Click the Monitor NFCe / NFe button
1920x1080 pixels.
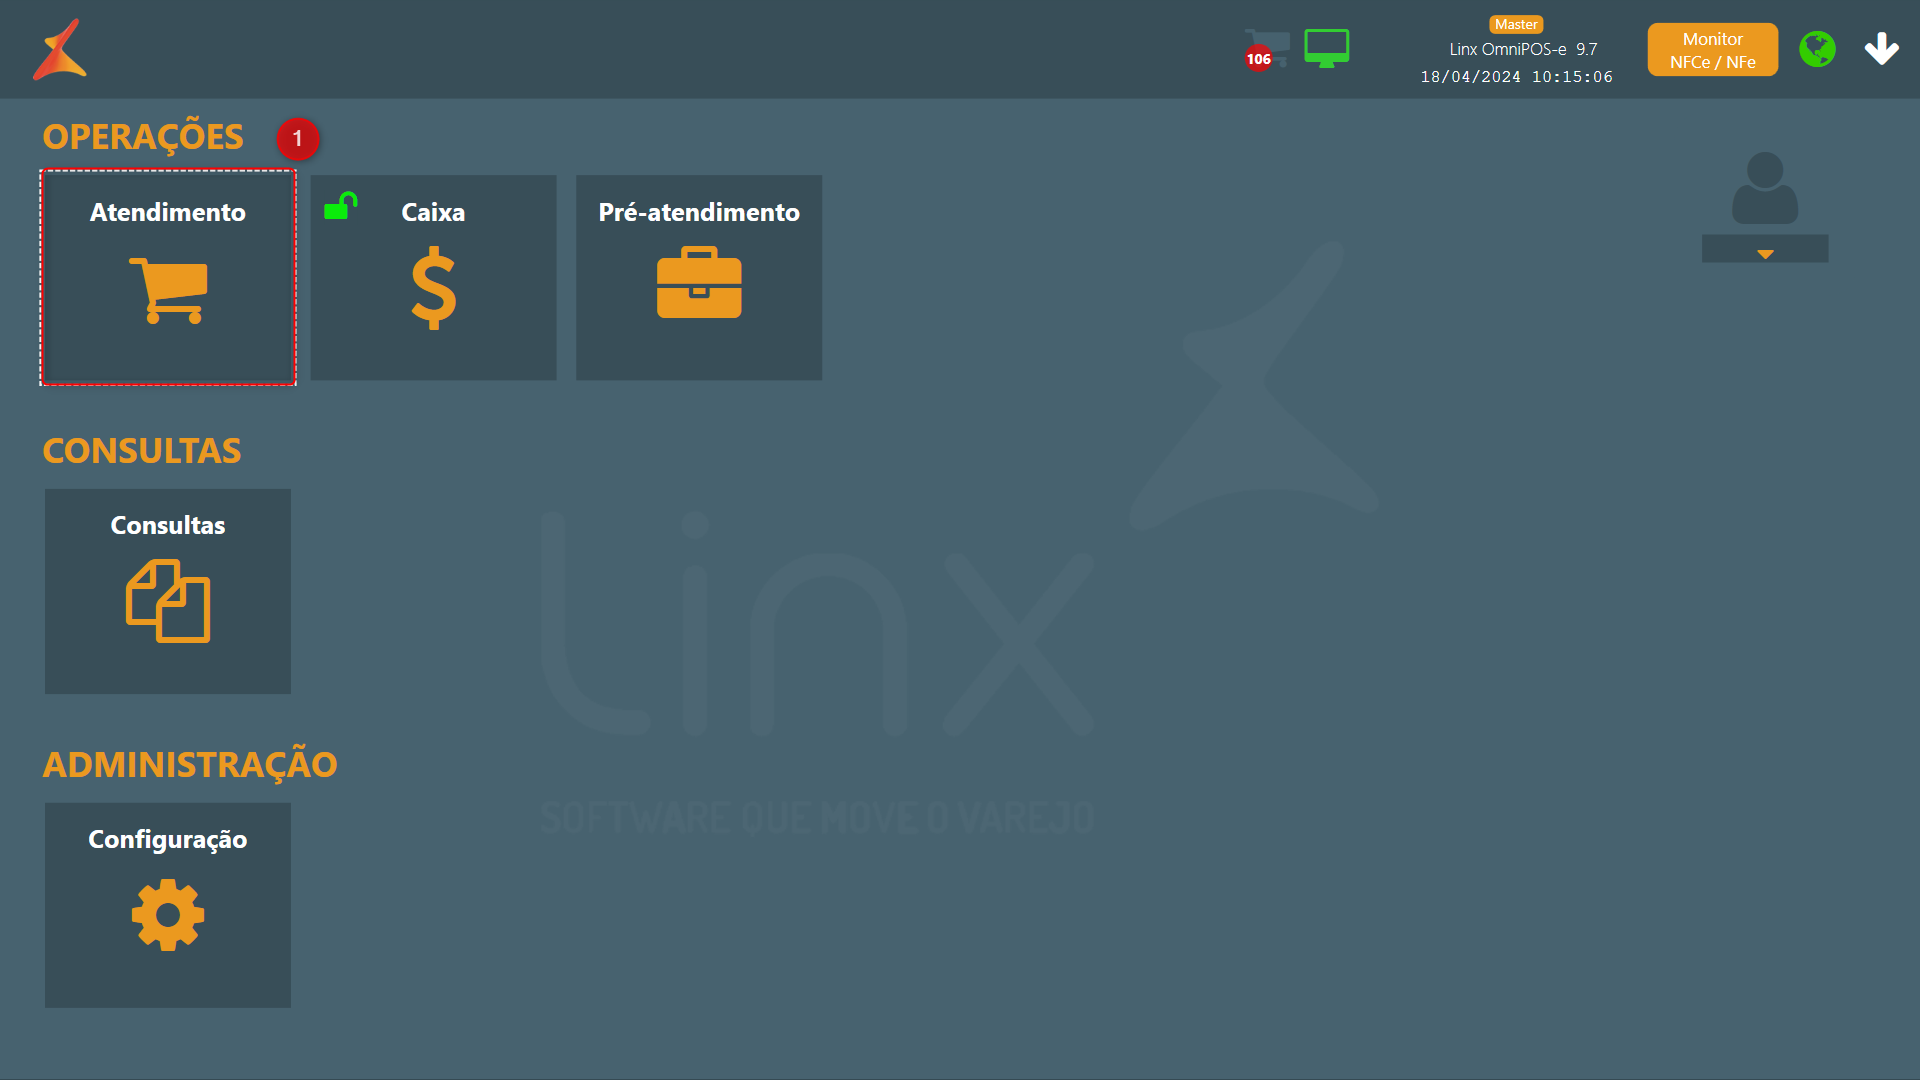(x=1712, y=50)
